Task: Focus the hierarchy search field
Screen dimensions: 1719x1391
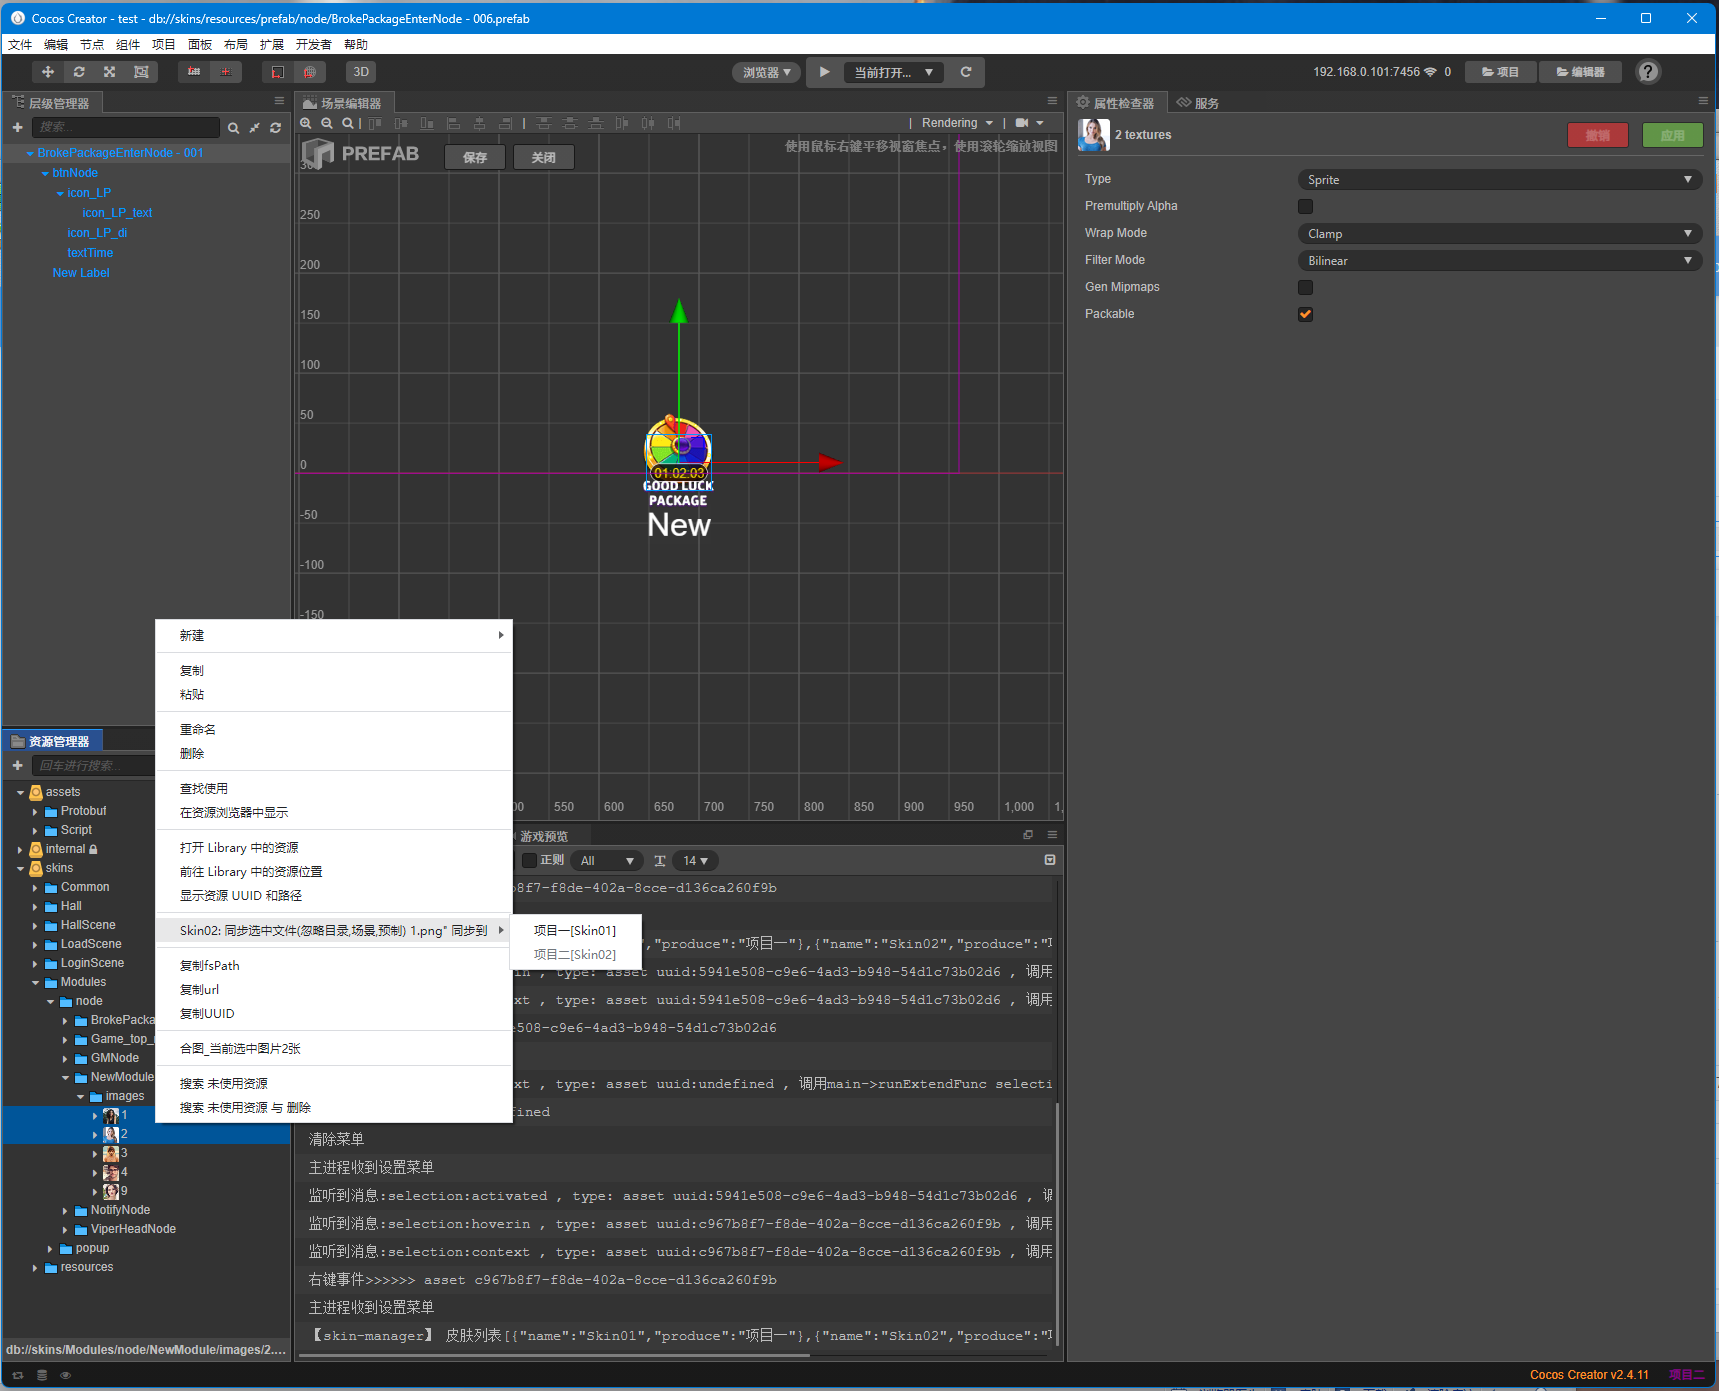Action: coord(126,127)
